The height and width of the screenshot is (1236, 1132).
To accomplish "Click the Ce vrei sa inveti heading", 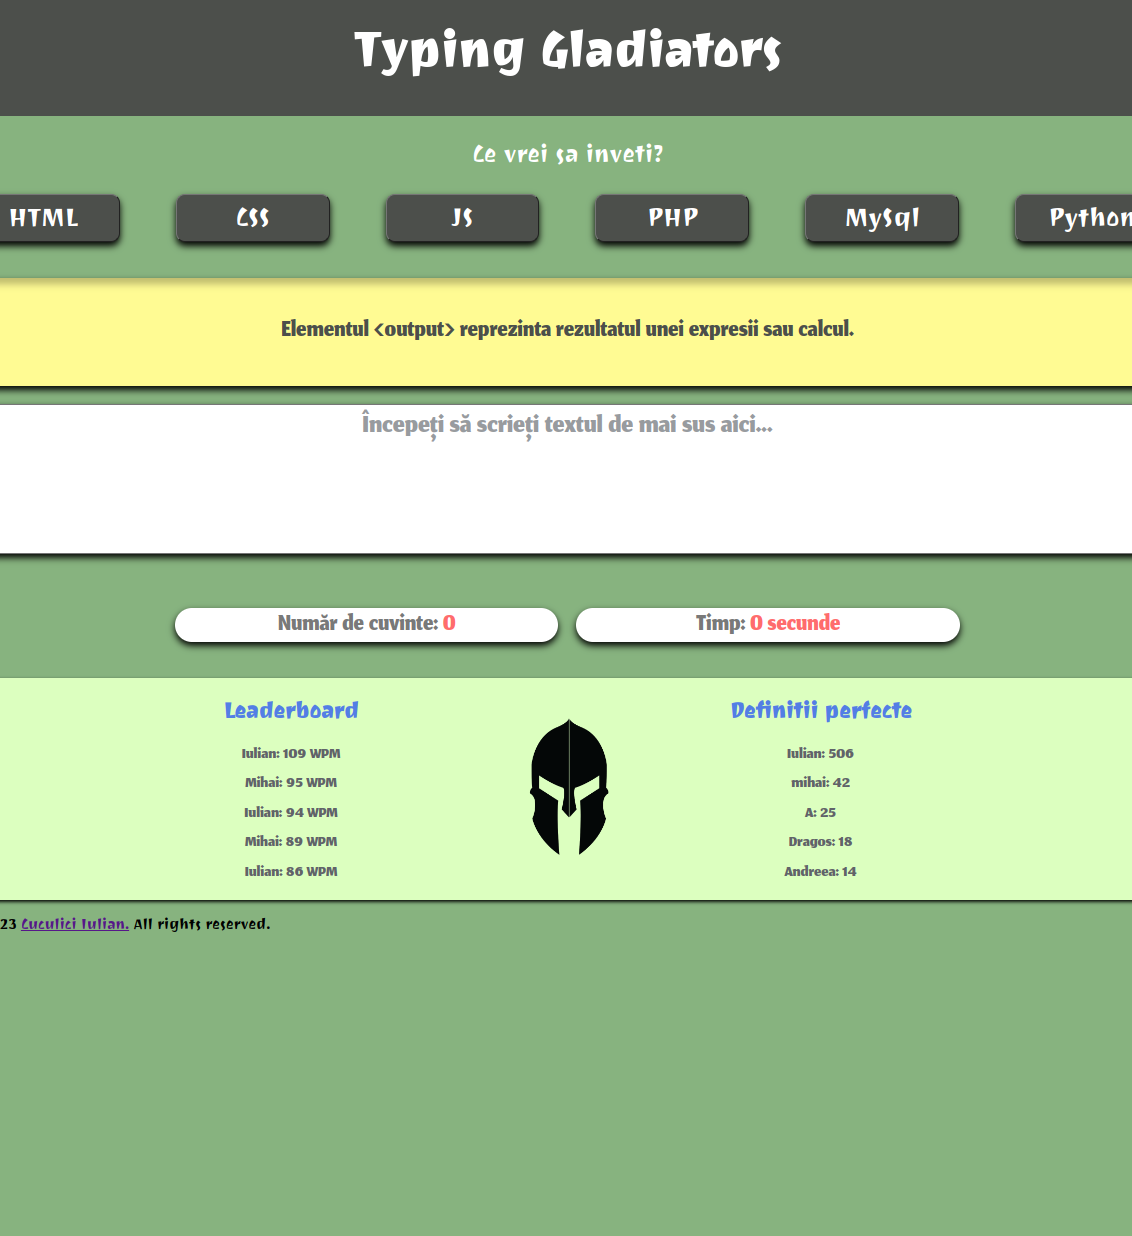I will pyautogui.click(x=566, y=154).
